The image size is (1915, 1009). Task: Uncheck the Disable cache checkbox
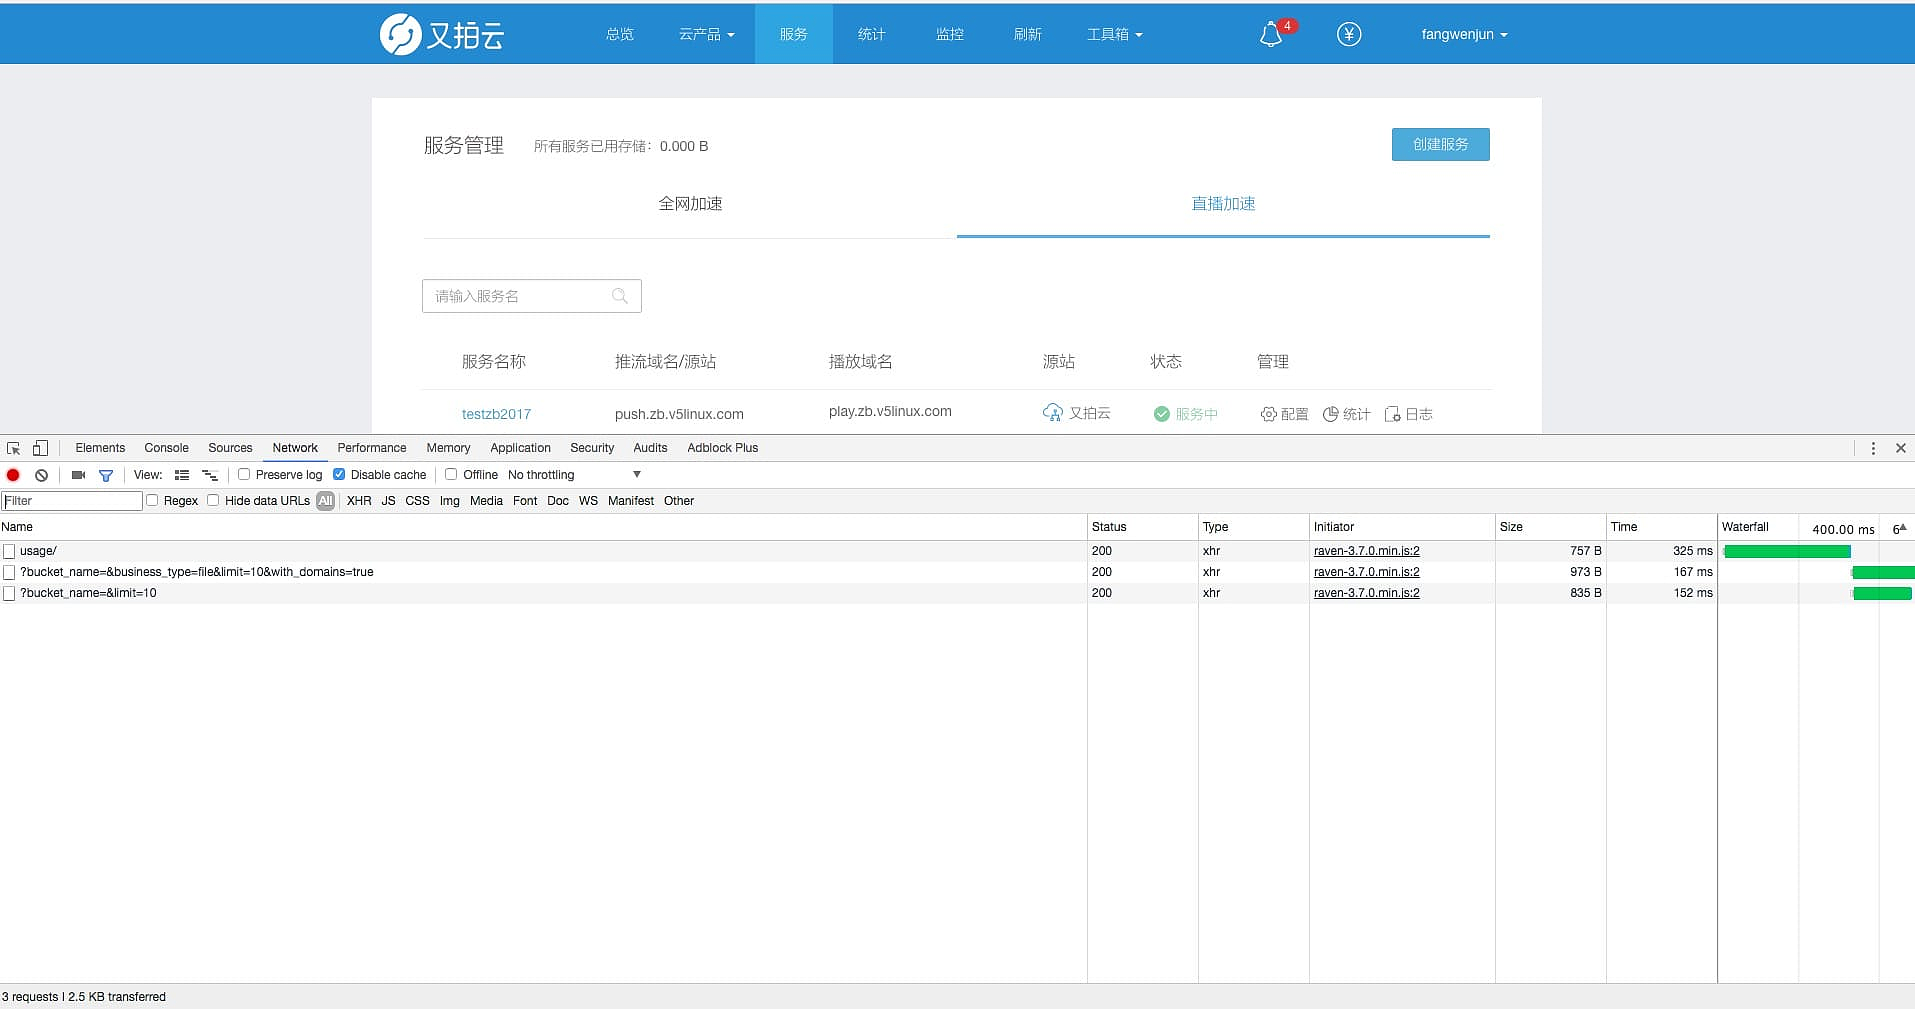[339, 474]
